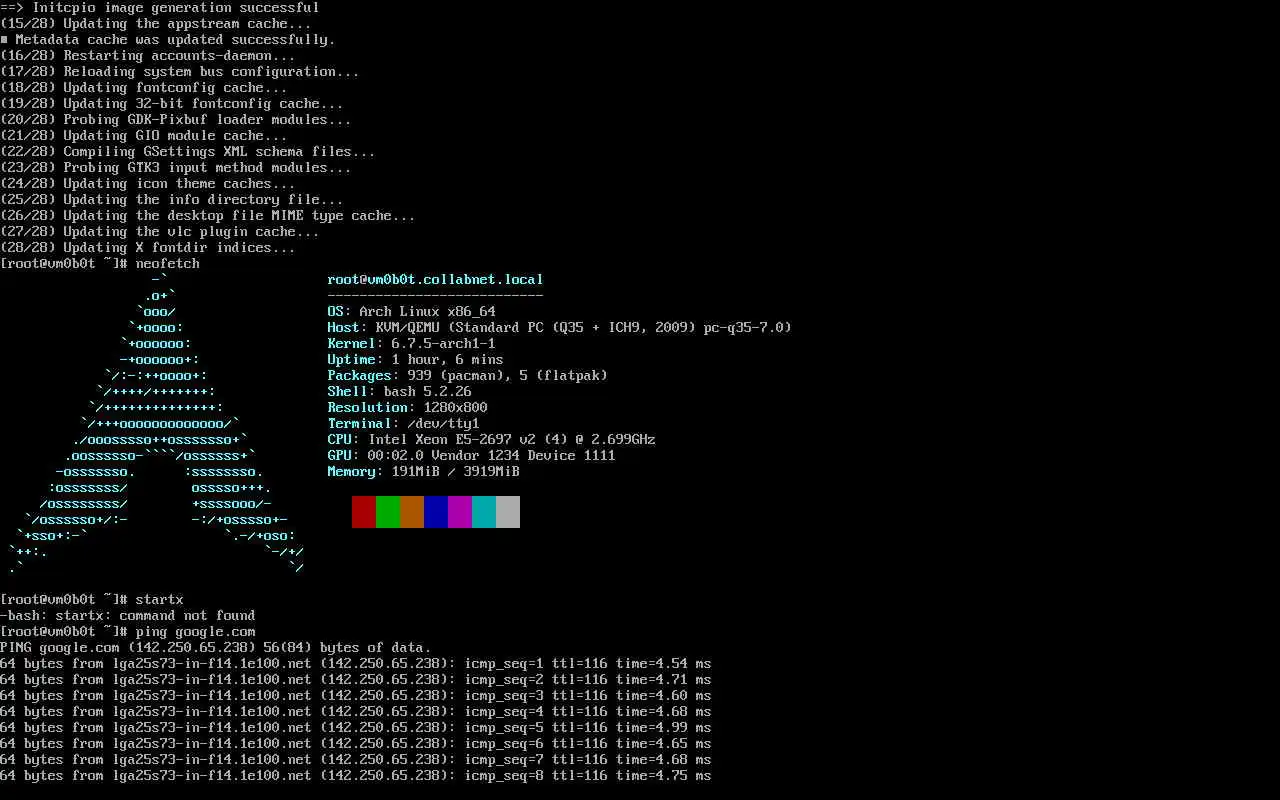
Task: Click the light gray color block in neofetch
Action: pos(508,512)
